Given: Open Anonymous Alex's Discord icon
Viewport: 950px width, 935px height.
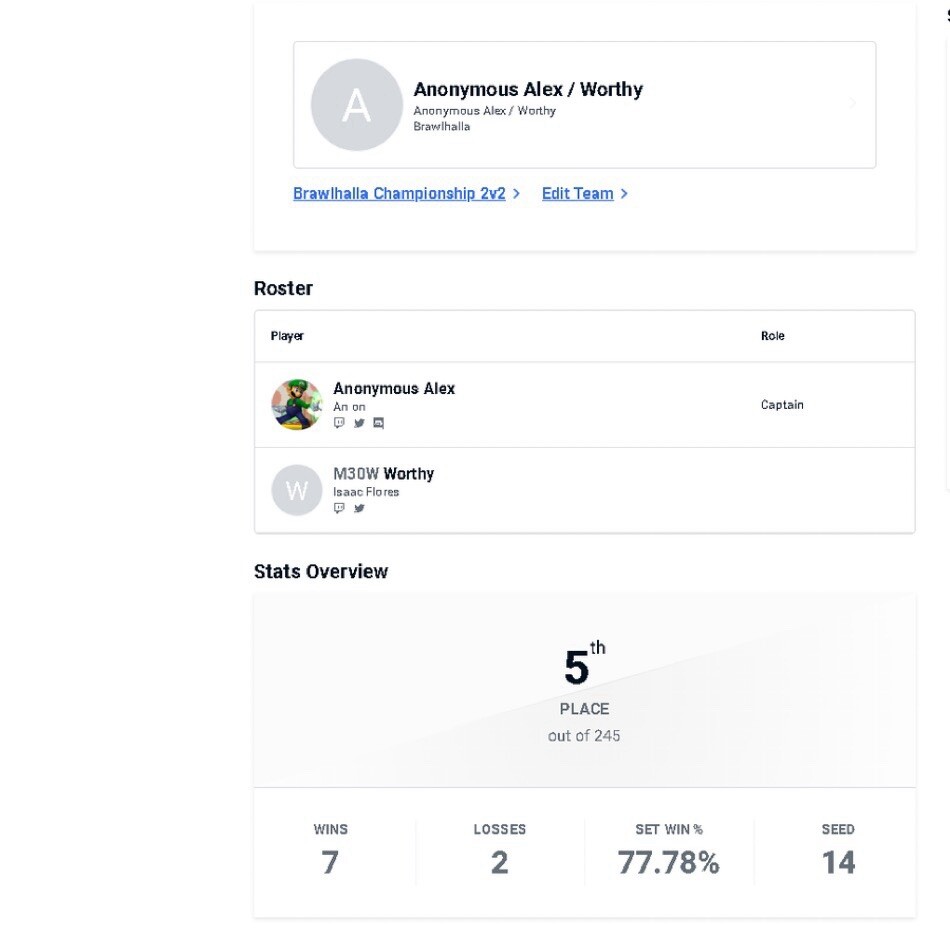Looking at the screenshot, I should 379,423.
